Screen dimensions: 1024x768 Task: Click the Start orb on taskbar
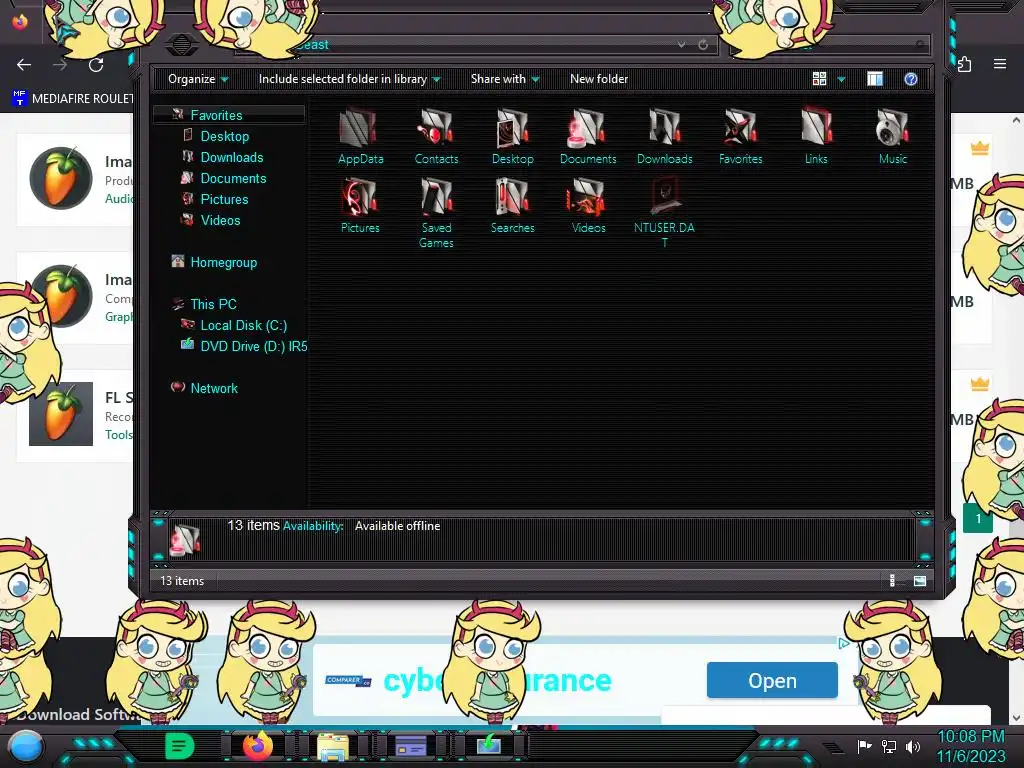coord(26,746)
